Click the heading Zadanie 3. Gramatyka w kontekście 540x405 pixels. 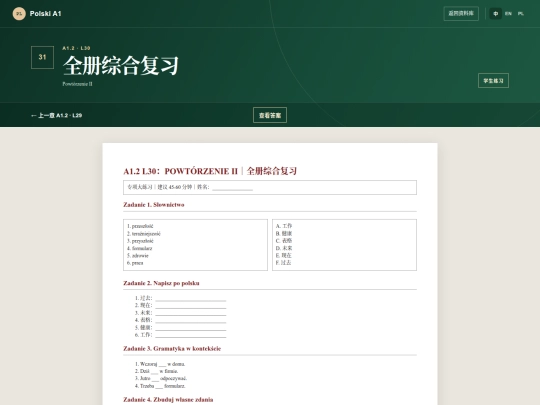(172, 349)
